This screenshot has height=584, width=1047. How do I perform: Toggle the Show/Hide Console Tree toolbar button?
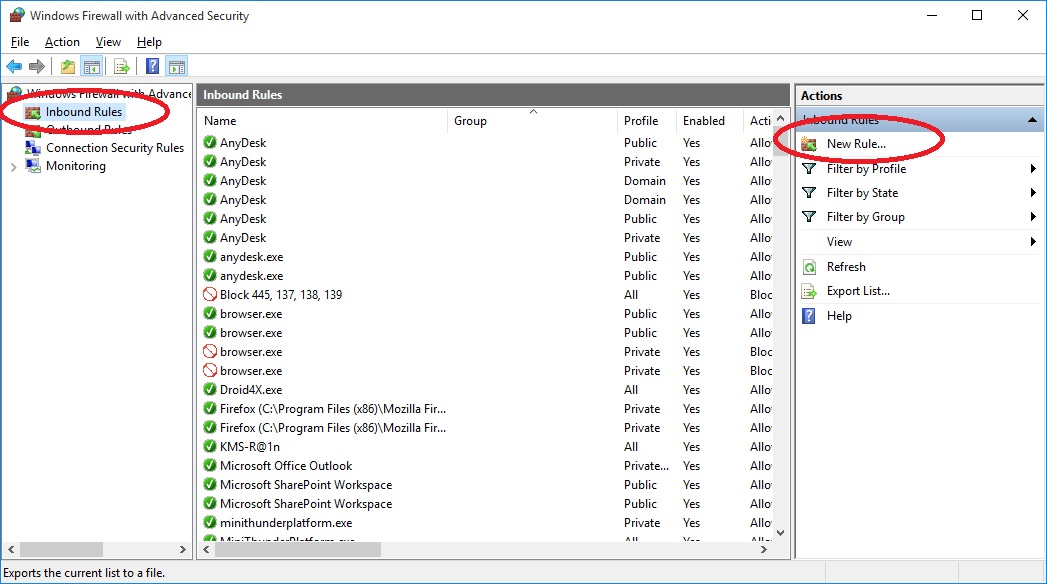(91, 67)
